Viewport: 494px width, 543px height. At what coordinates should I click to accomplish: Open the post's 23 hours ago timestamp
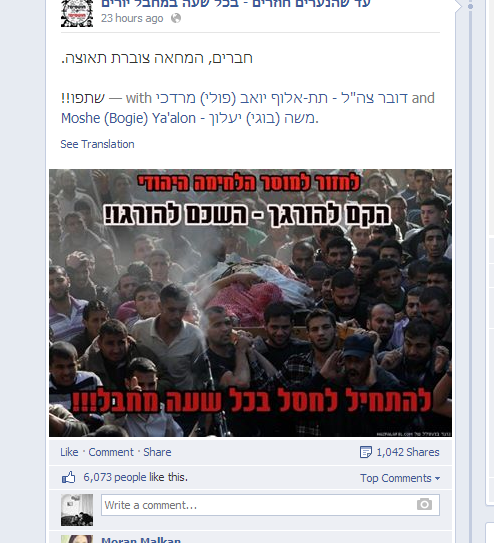tap(132, 18)
